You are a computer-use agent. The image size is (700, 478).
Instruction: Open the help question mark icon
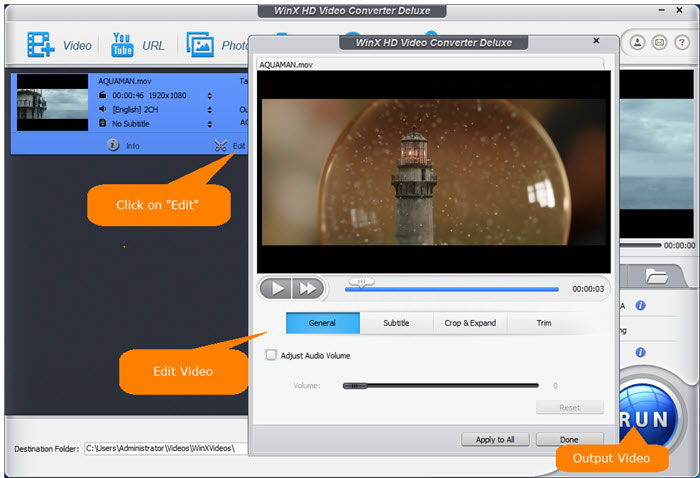682,42
